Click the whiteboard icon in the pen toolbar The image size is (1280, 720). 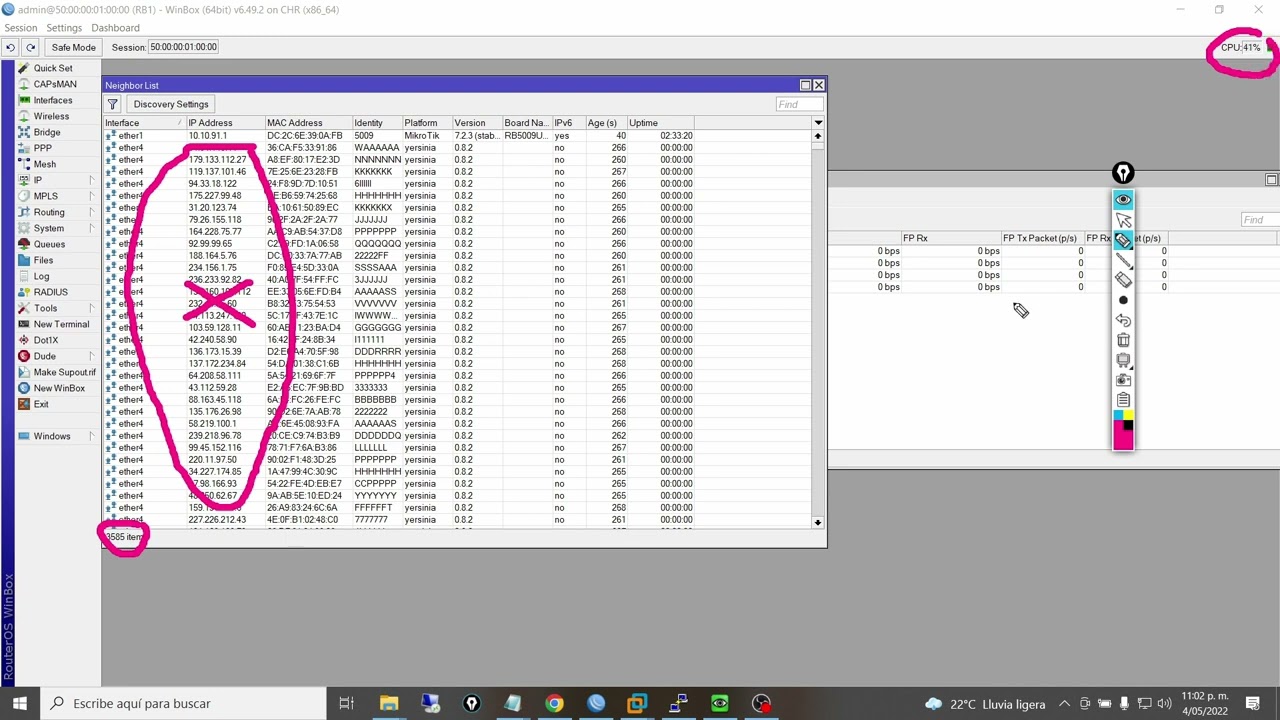(1123, 360)
